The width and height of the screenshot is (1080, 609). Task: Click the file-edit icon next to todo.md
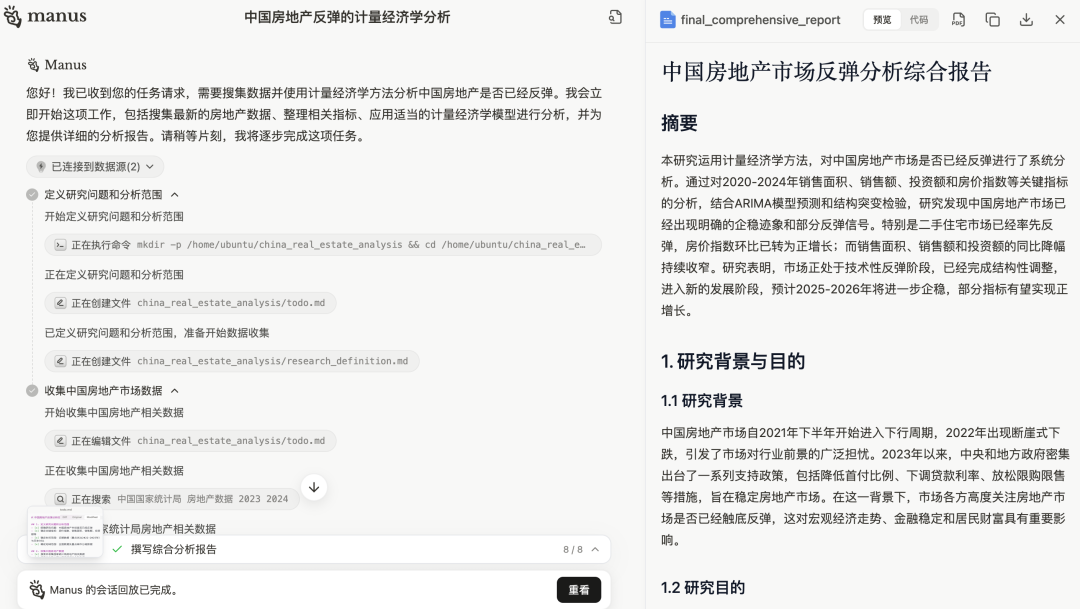coord(59,440)
